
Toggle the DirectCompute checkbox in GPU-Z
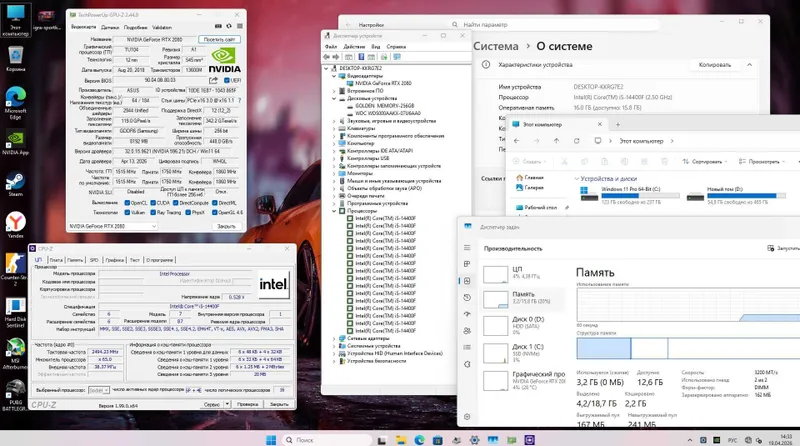click(176, 203)
